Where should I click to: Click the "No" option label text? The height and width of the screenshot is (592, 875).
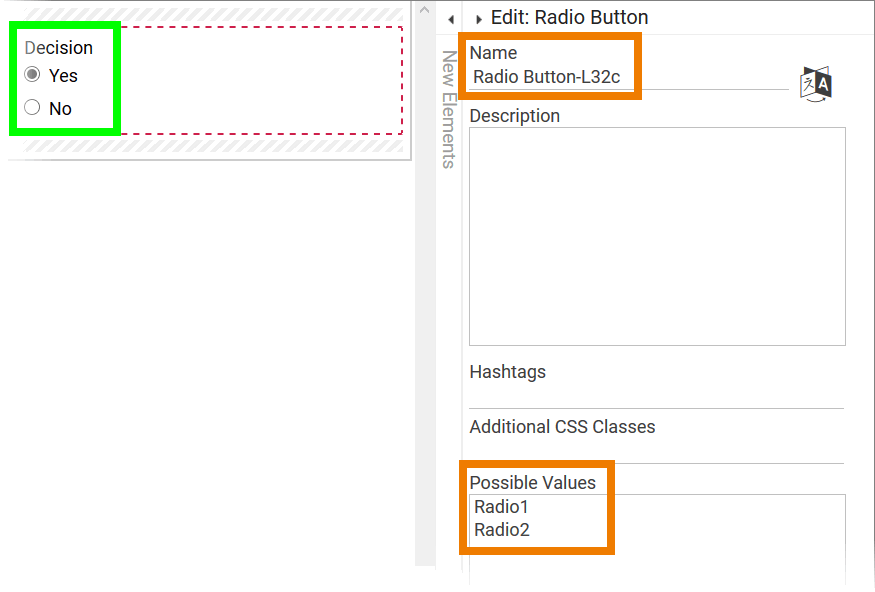[x=60, y=109]
